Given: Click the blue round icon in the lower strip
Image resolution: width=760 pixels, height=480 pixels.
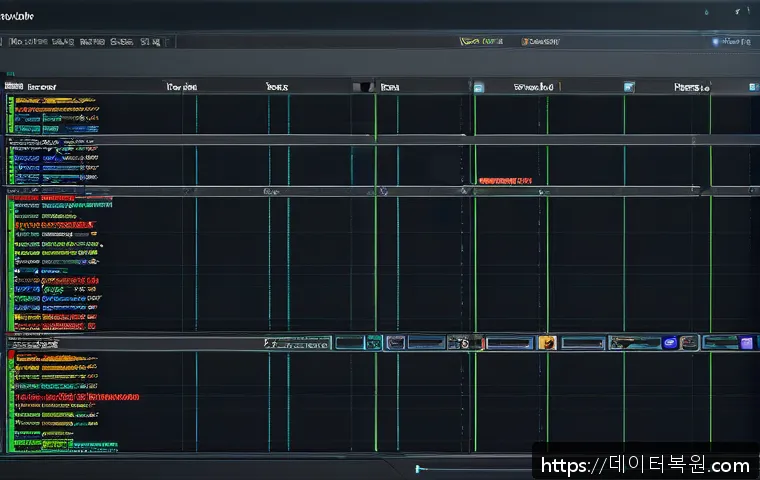Looking at the screenshot, I should pyautogui.click(x=670, y=343).
